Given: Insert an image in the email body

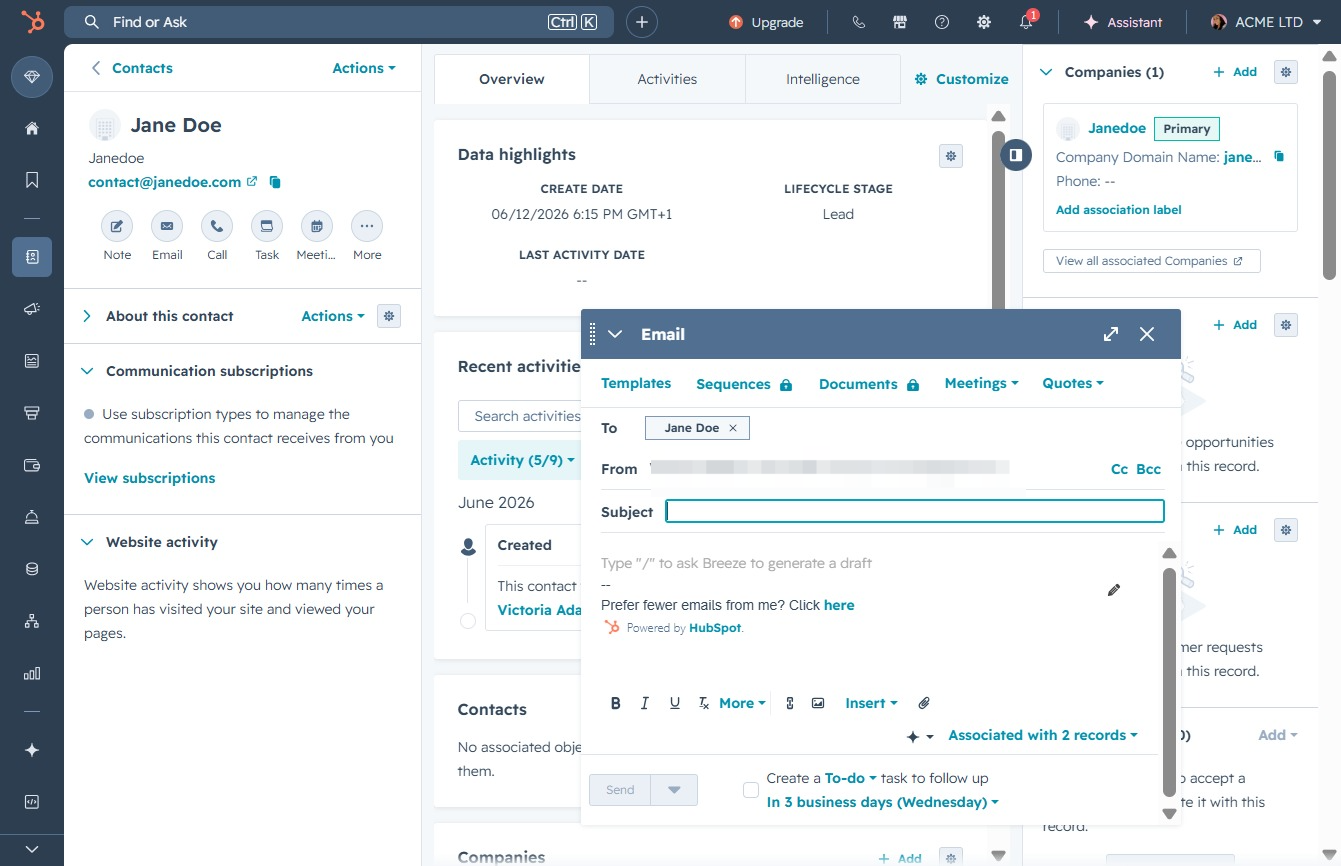Looking at the screenshot, I should tap(818, 703).
